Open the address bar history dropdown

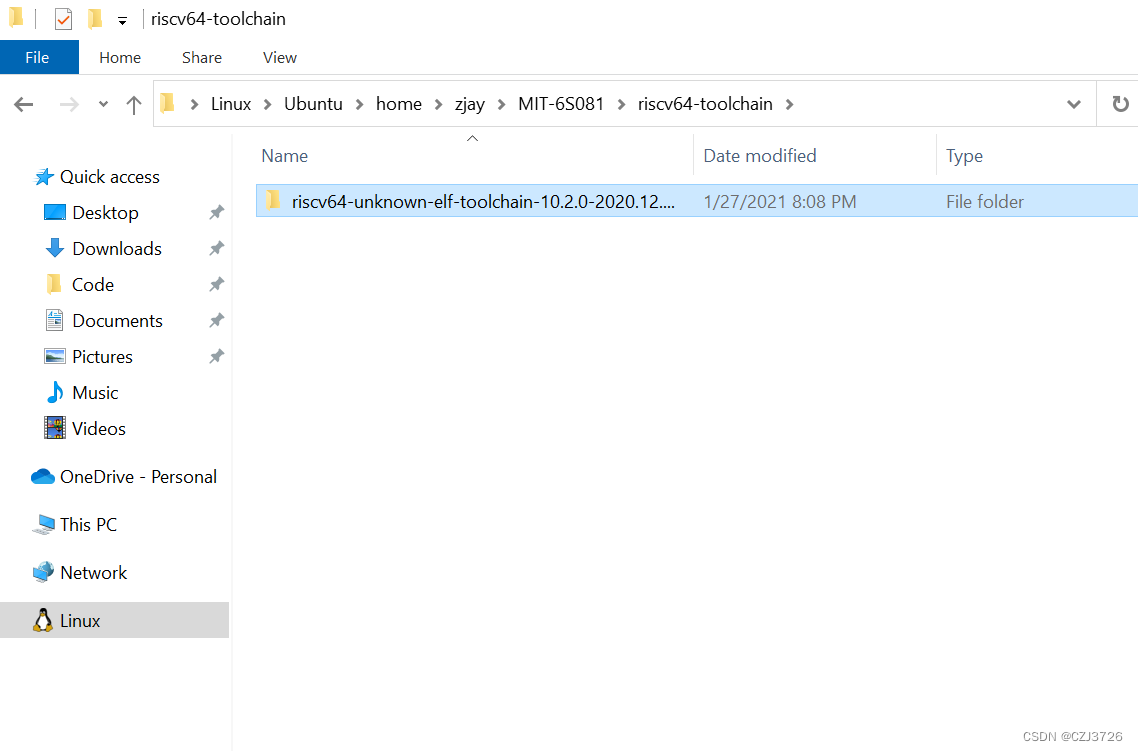click(1074, 103)
